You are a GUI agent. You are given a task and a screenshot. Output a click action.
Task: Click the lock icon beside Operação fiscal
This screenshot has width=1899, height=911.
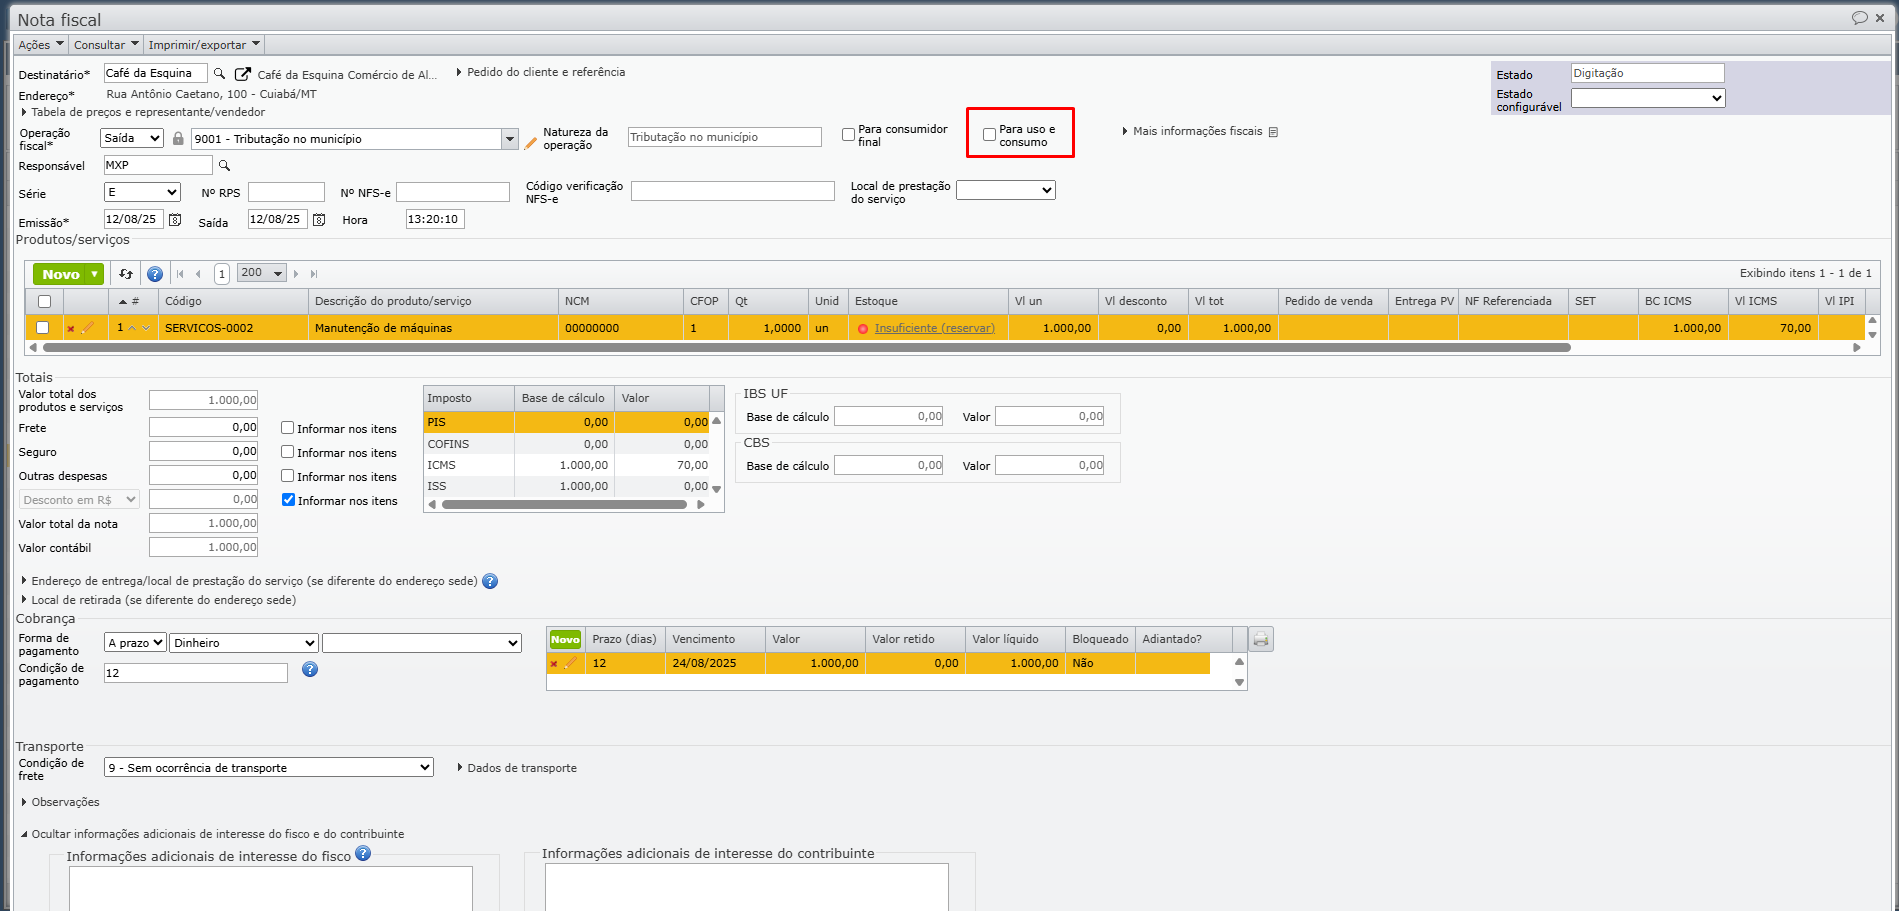178,138
